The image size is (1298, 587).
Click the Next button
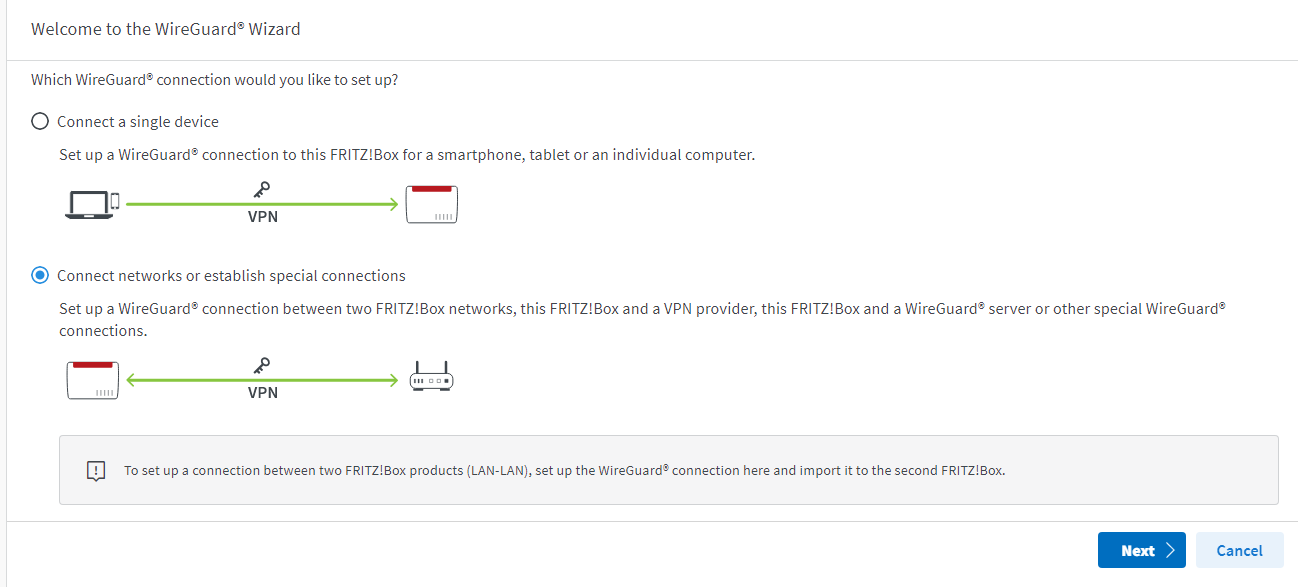1142,550
